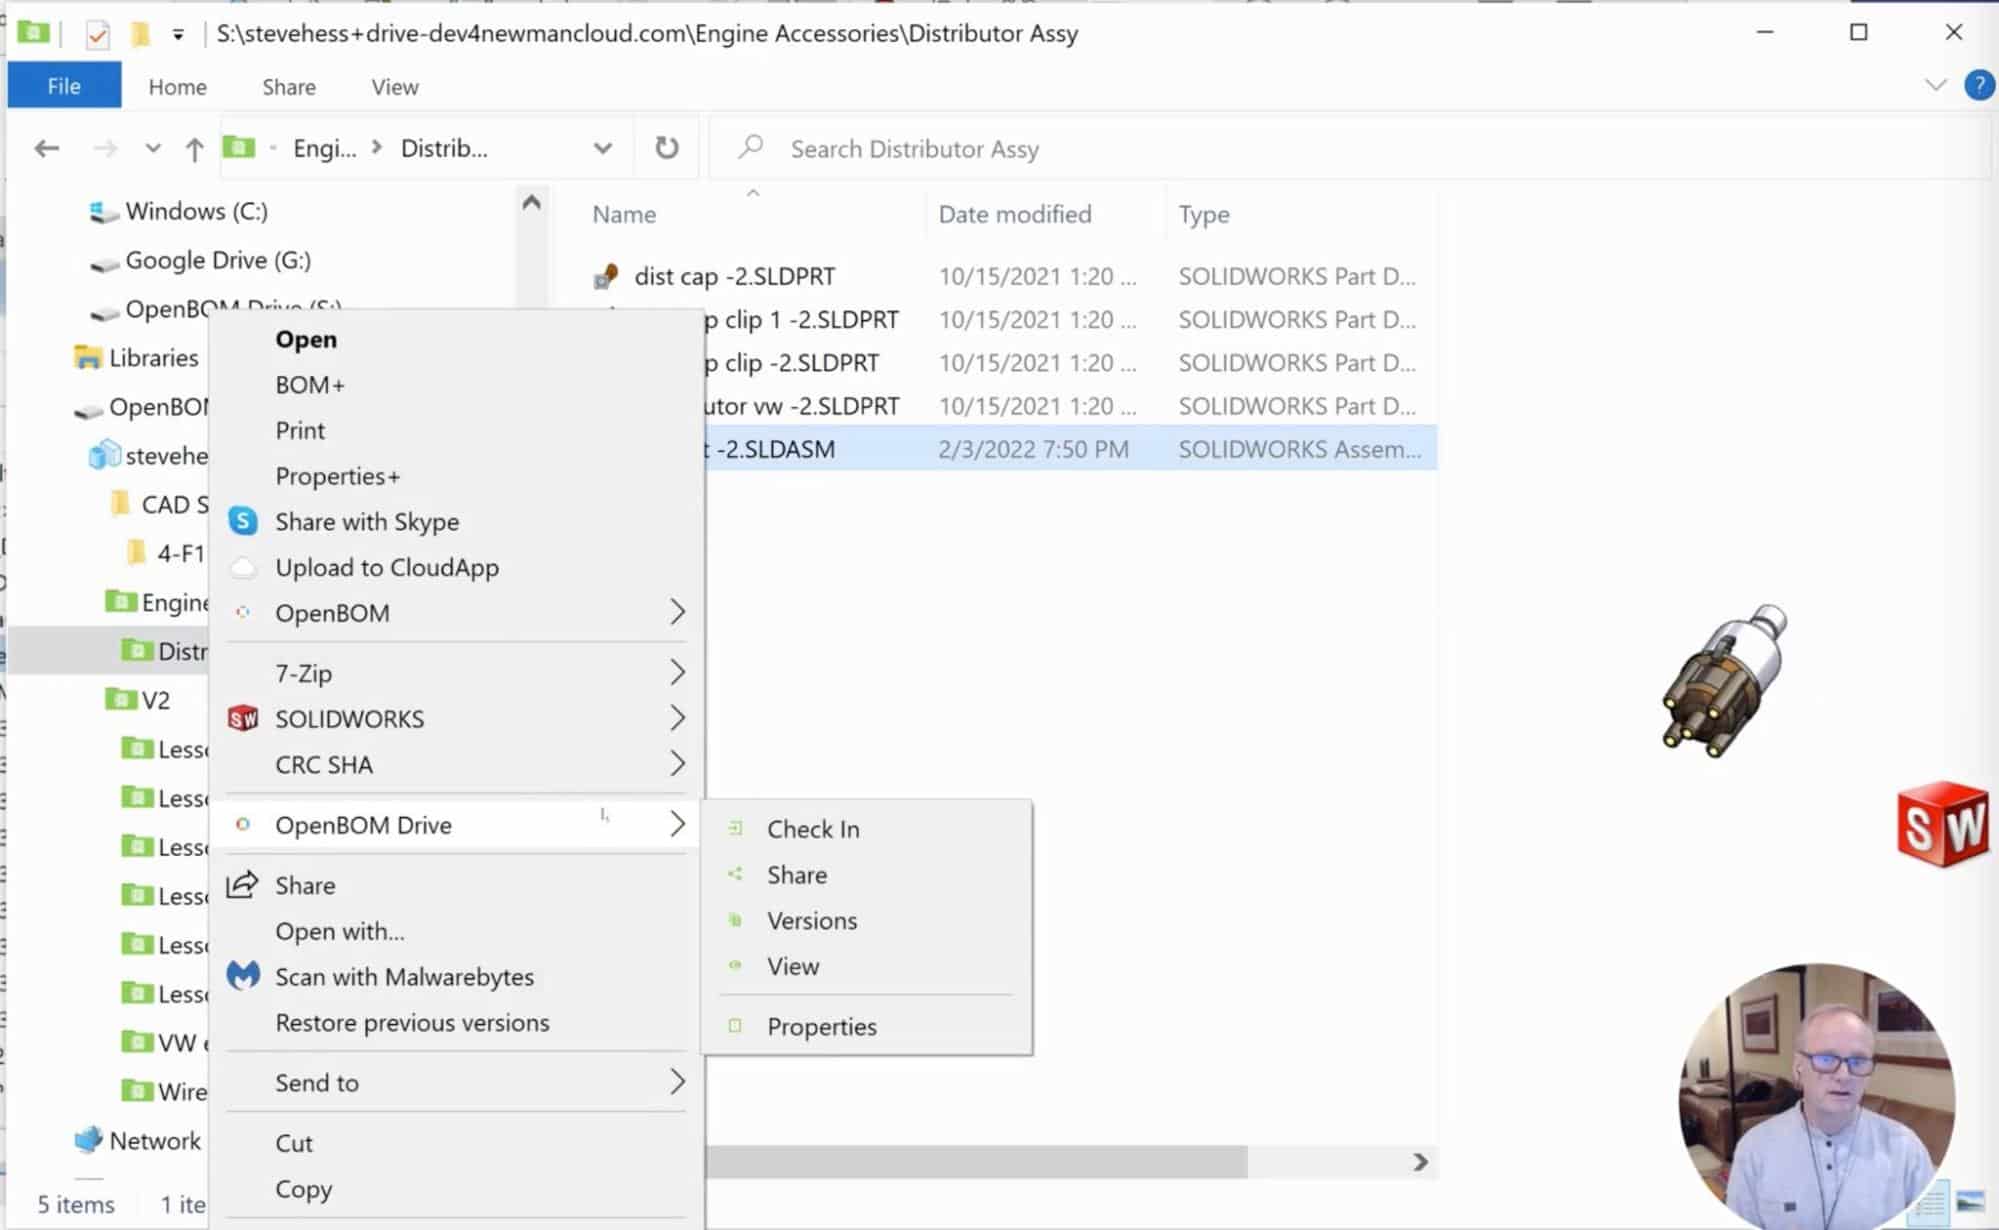Image resolution: width=1999 pixels, height=1230 pixels.
Task: Select Restore previous versions
Action: click(x=412, y=1022)
